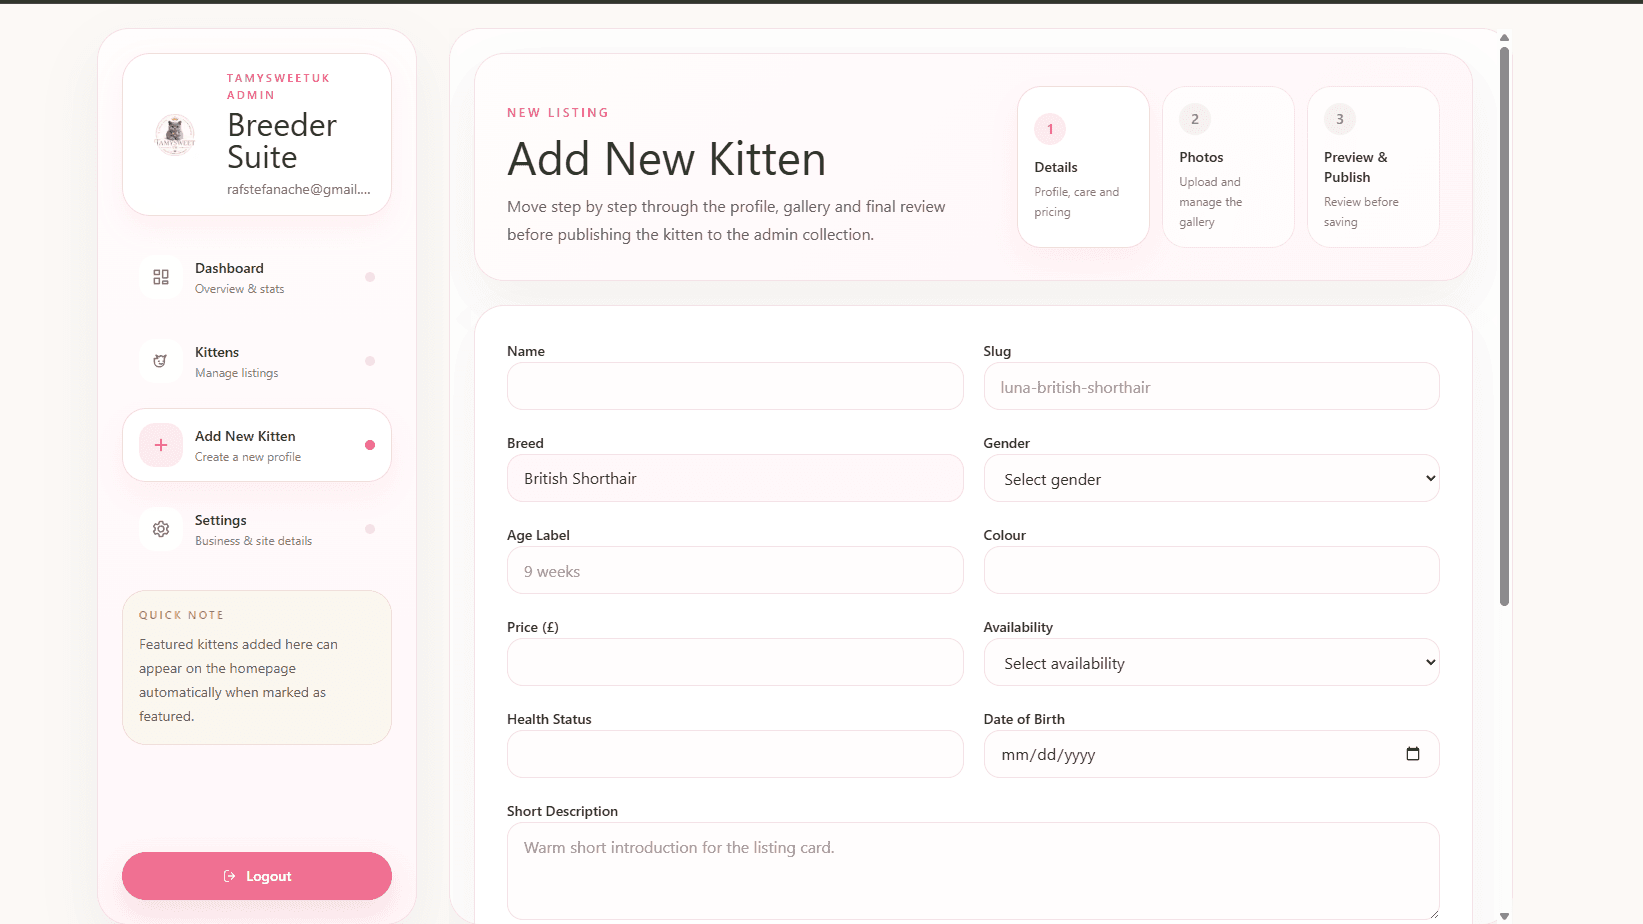The width and height of the screenshot is (1643, 924).
Task: Click the Breed field with British Shorthair
Action: click(x=735, y=478)
